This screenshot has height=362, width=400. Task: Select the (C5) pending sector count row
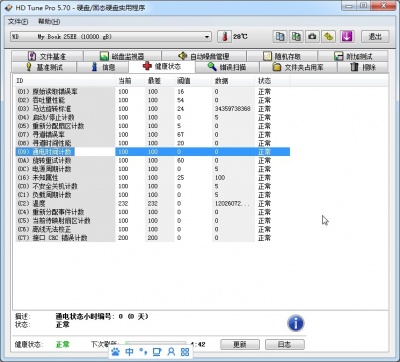(x=153, y=221)
